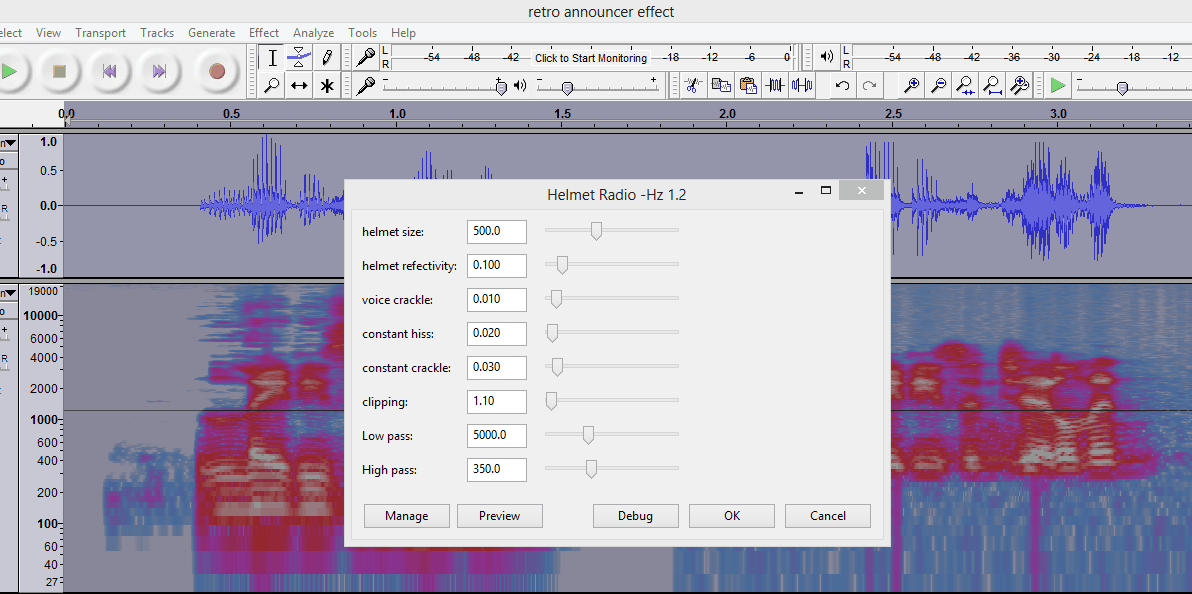Screen dimensions: 1192x594
Task: Click the helmet size slider handle
Action: [596, 231]
